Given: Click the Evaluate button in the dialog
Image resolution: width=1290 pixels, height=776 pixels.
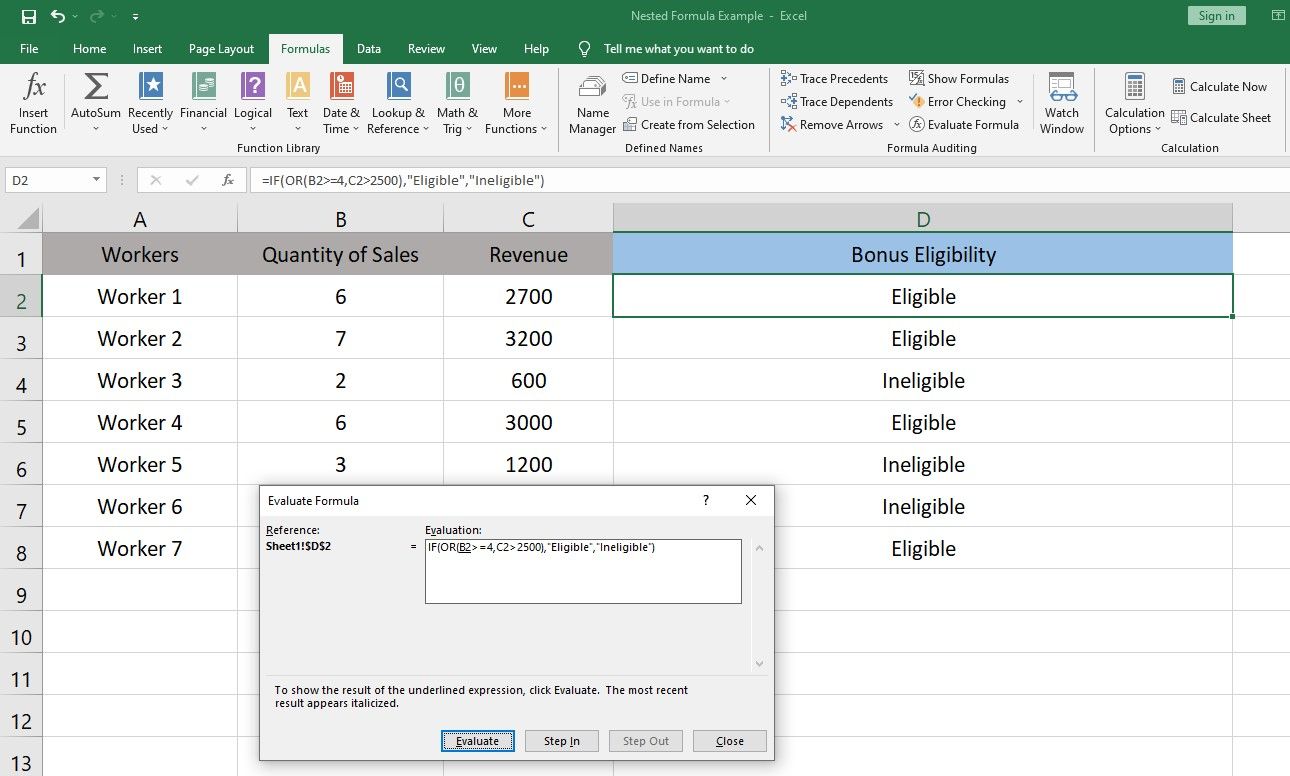Looking at the screenshot, I should (477, 741).
